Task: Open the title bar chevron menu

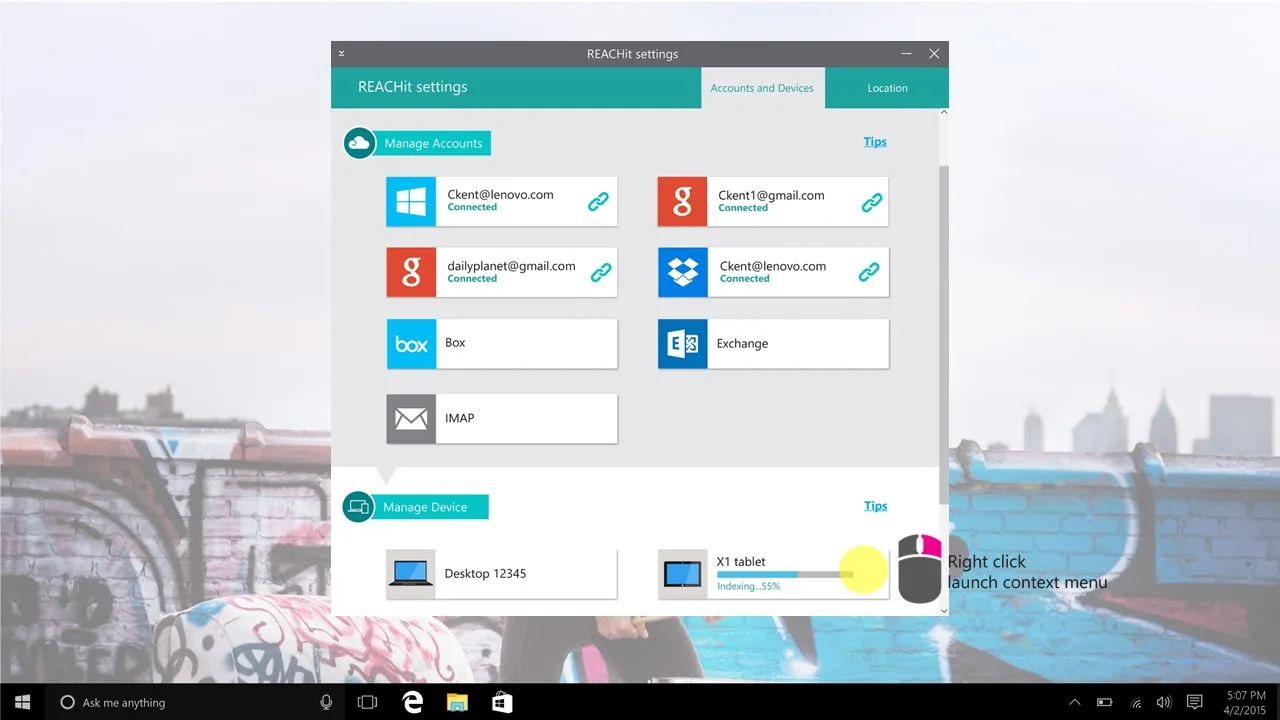Action: point(341,53)
